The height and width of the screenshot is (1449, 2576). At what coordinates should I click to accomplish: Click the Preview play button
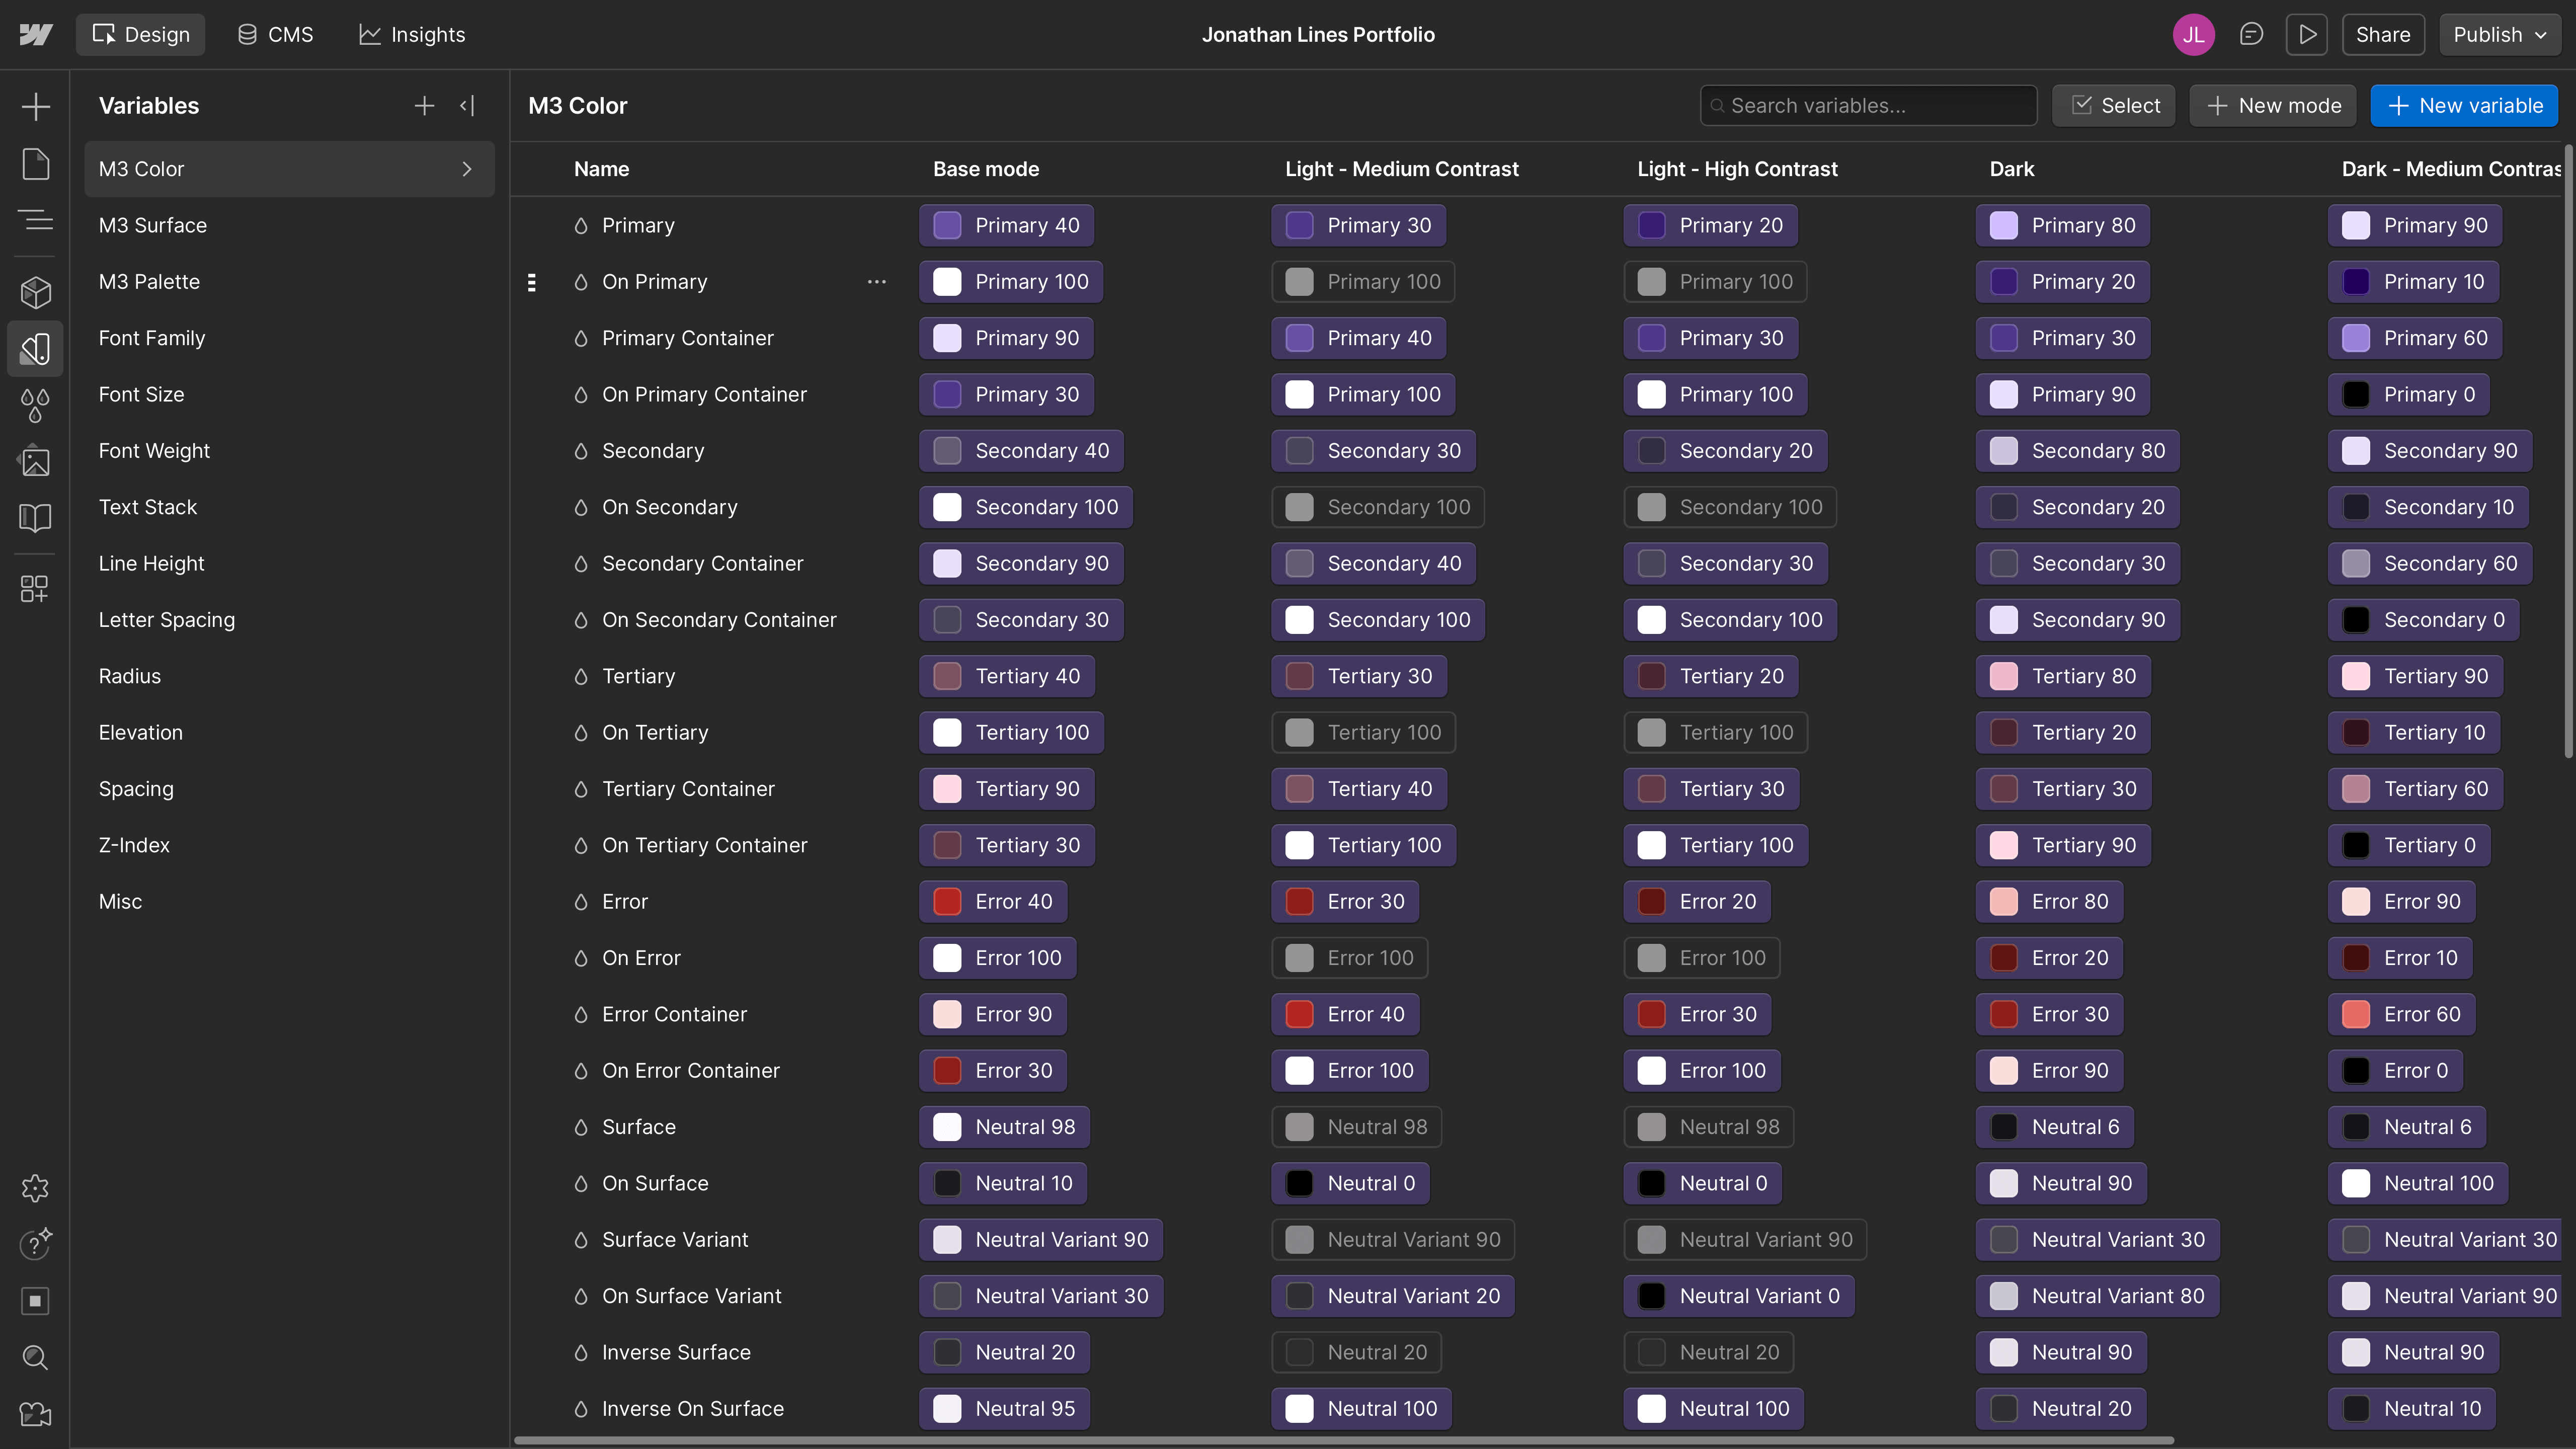[2307, 34]
